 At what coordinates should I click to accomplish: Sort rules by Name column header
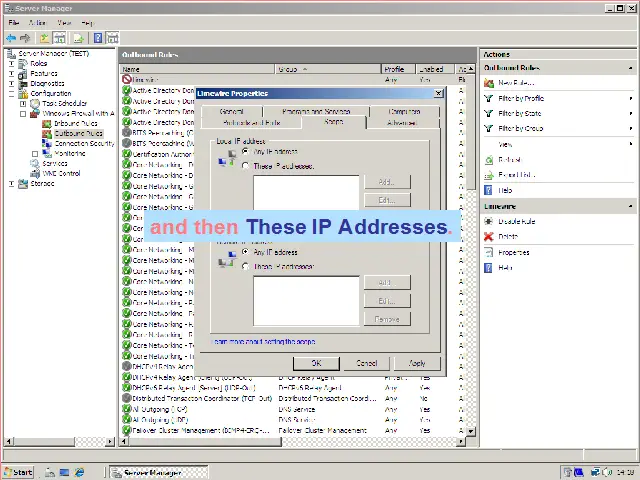(198, 69)
